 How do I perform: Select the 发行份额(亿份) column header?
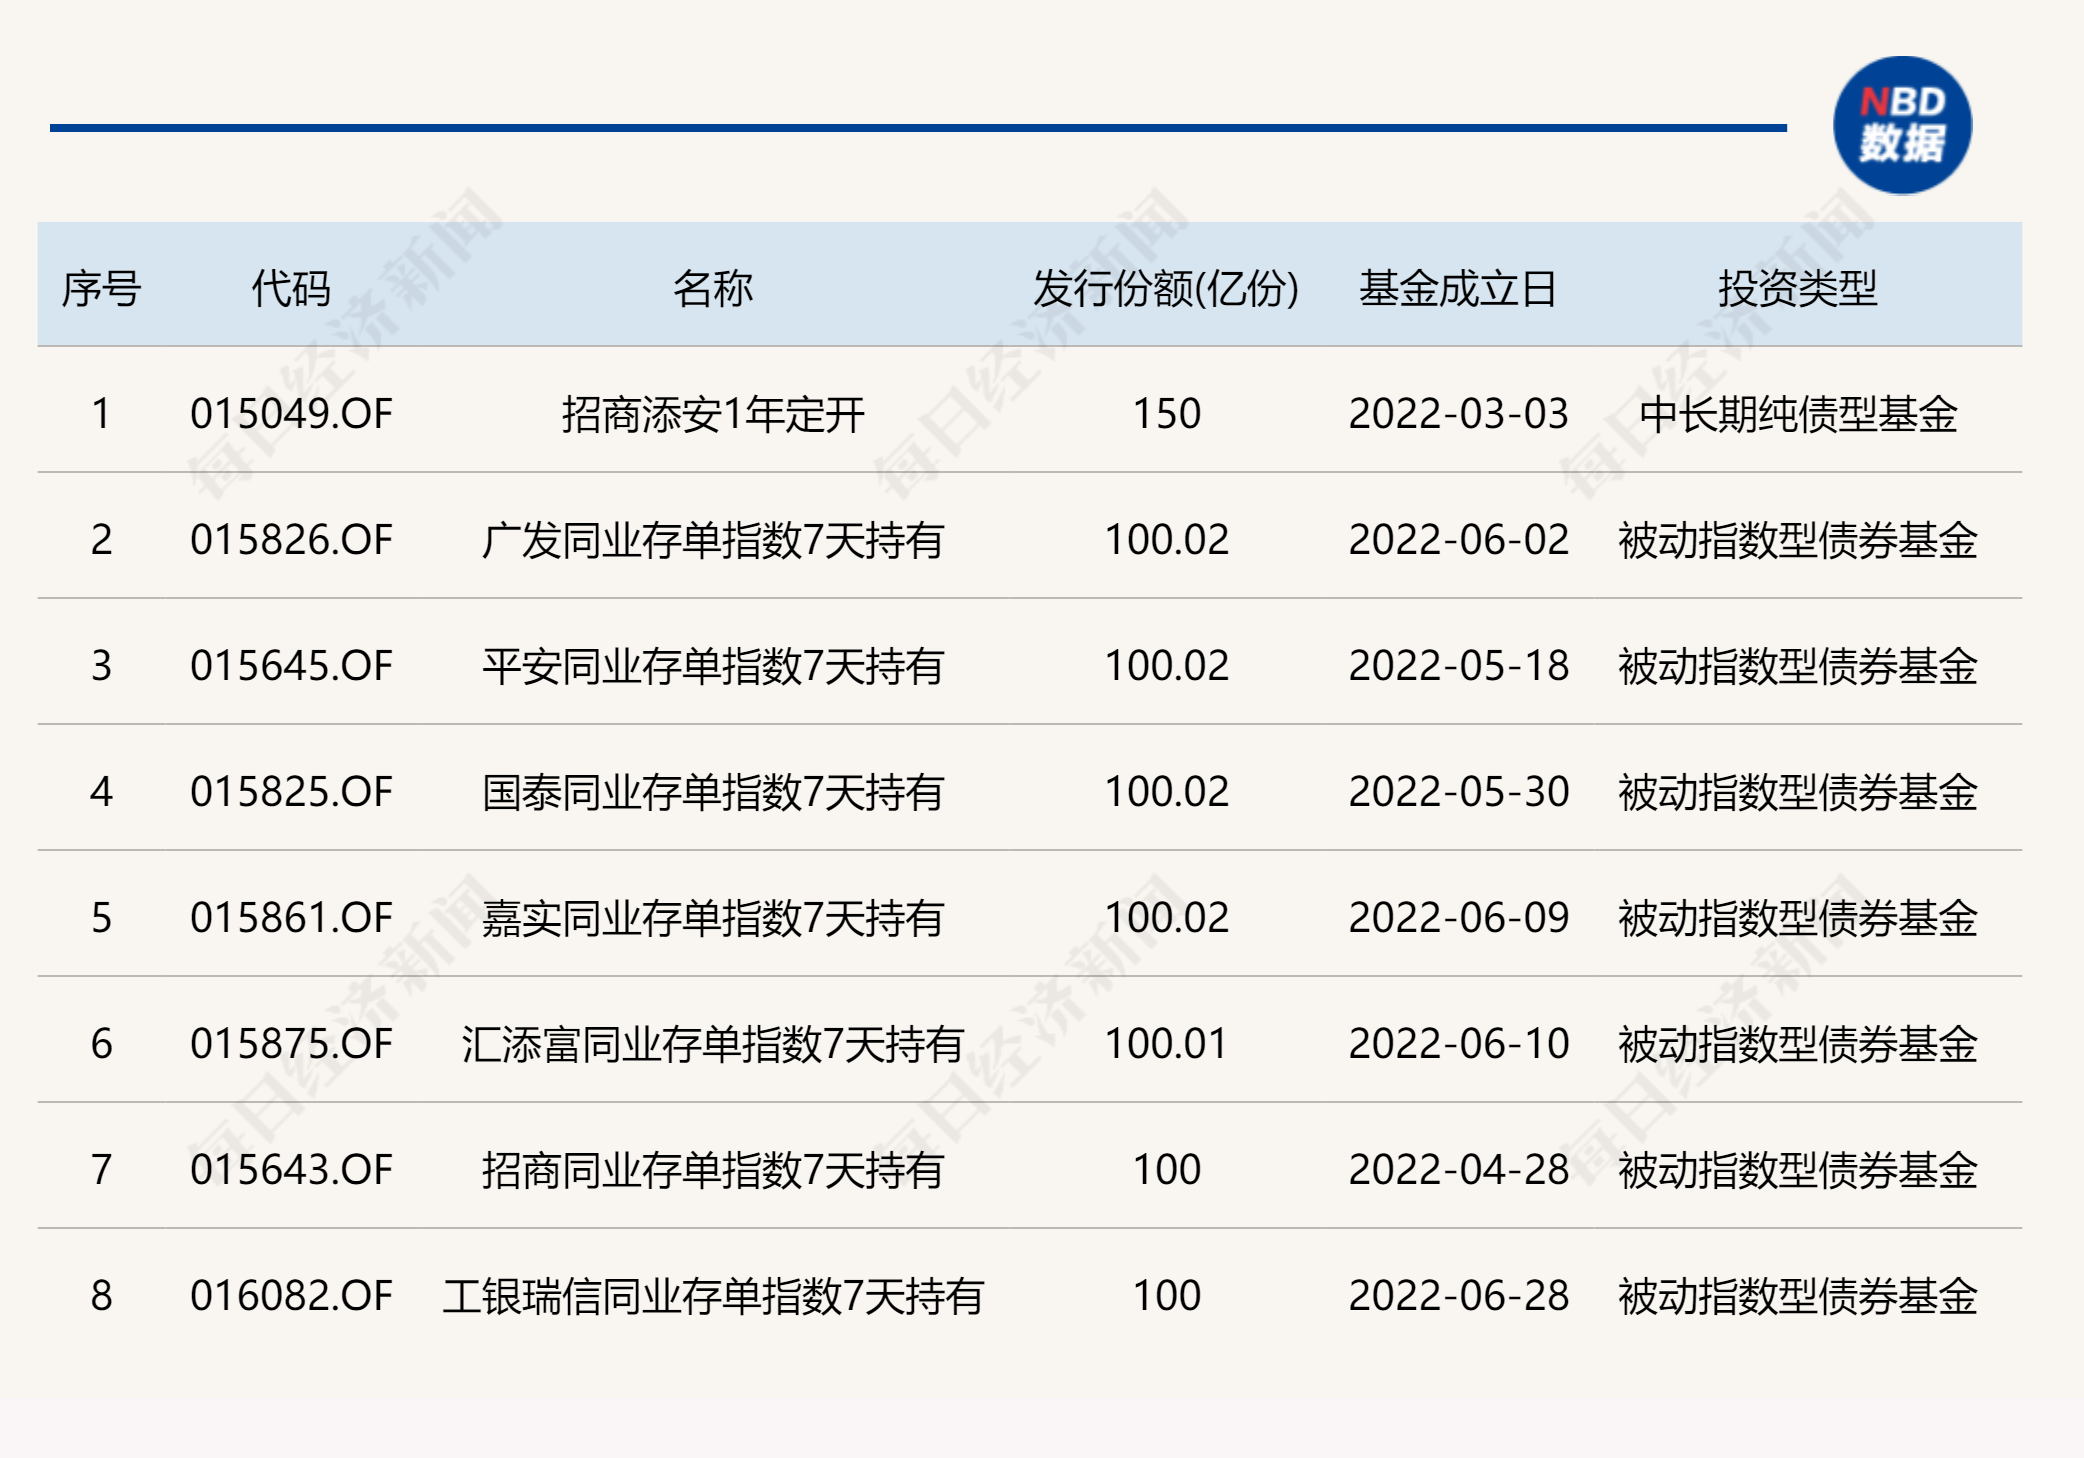pyautogui.click(x=1166, y=289)
